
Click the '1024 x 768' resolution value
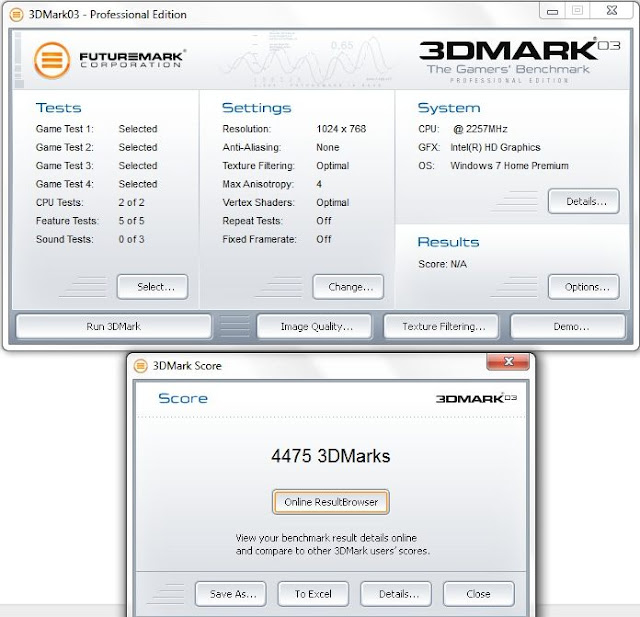click(341, 129)
